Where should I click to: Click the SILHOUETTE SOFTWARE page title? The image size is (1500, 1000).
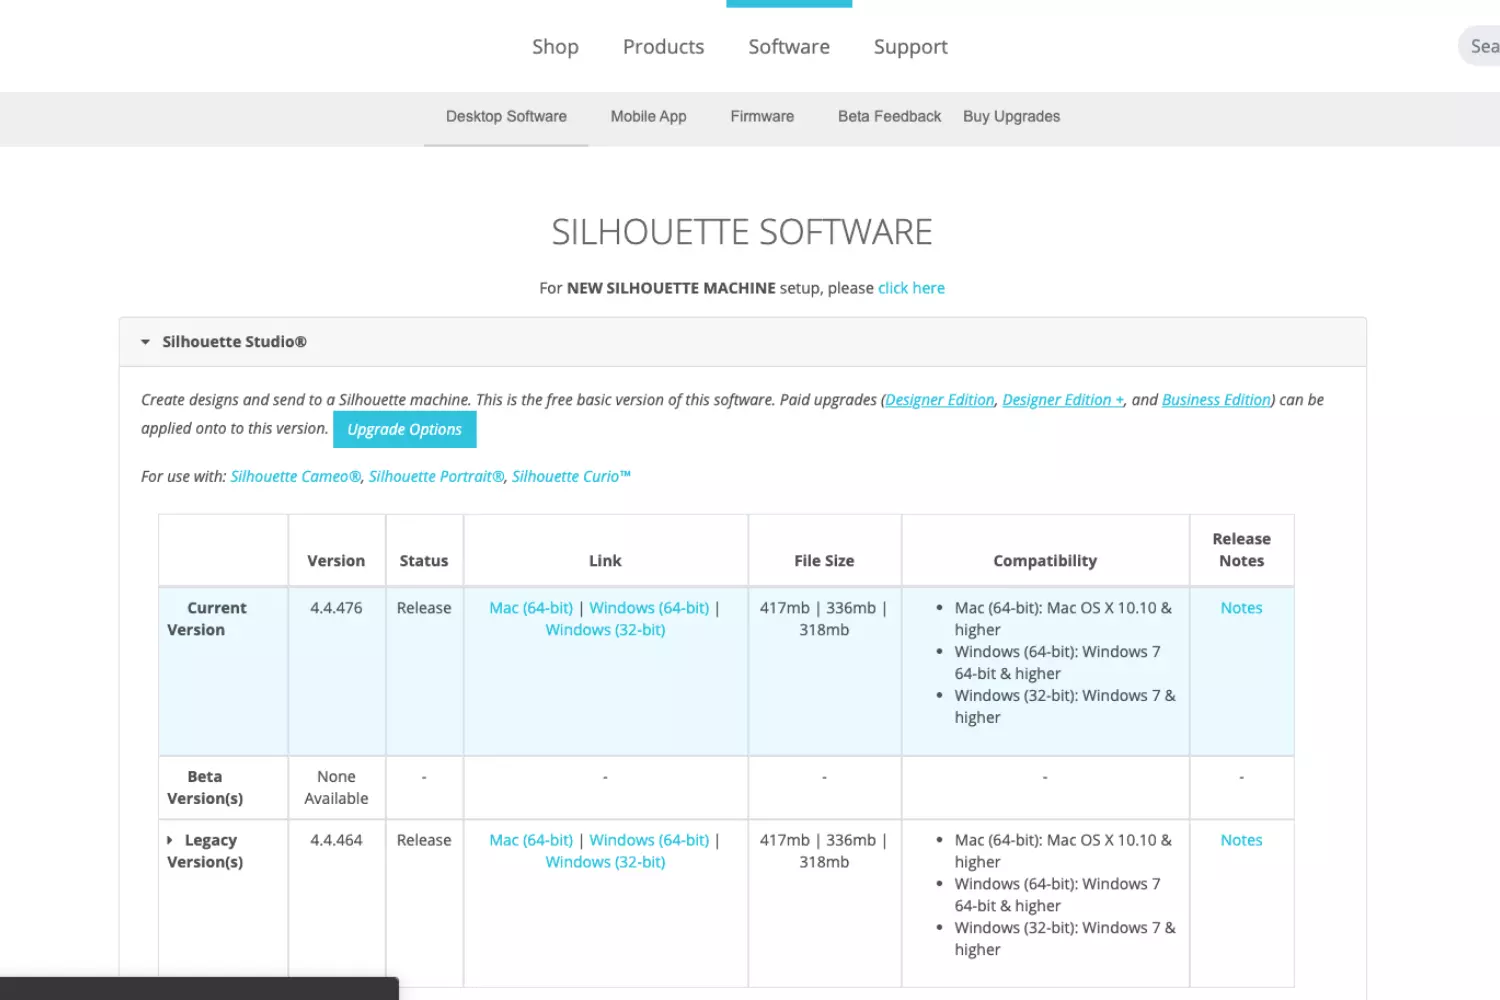coord(742,232)
